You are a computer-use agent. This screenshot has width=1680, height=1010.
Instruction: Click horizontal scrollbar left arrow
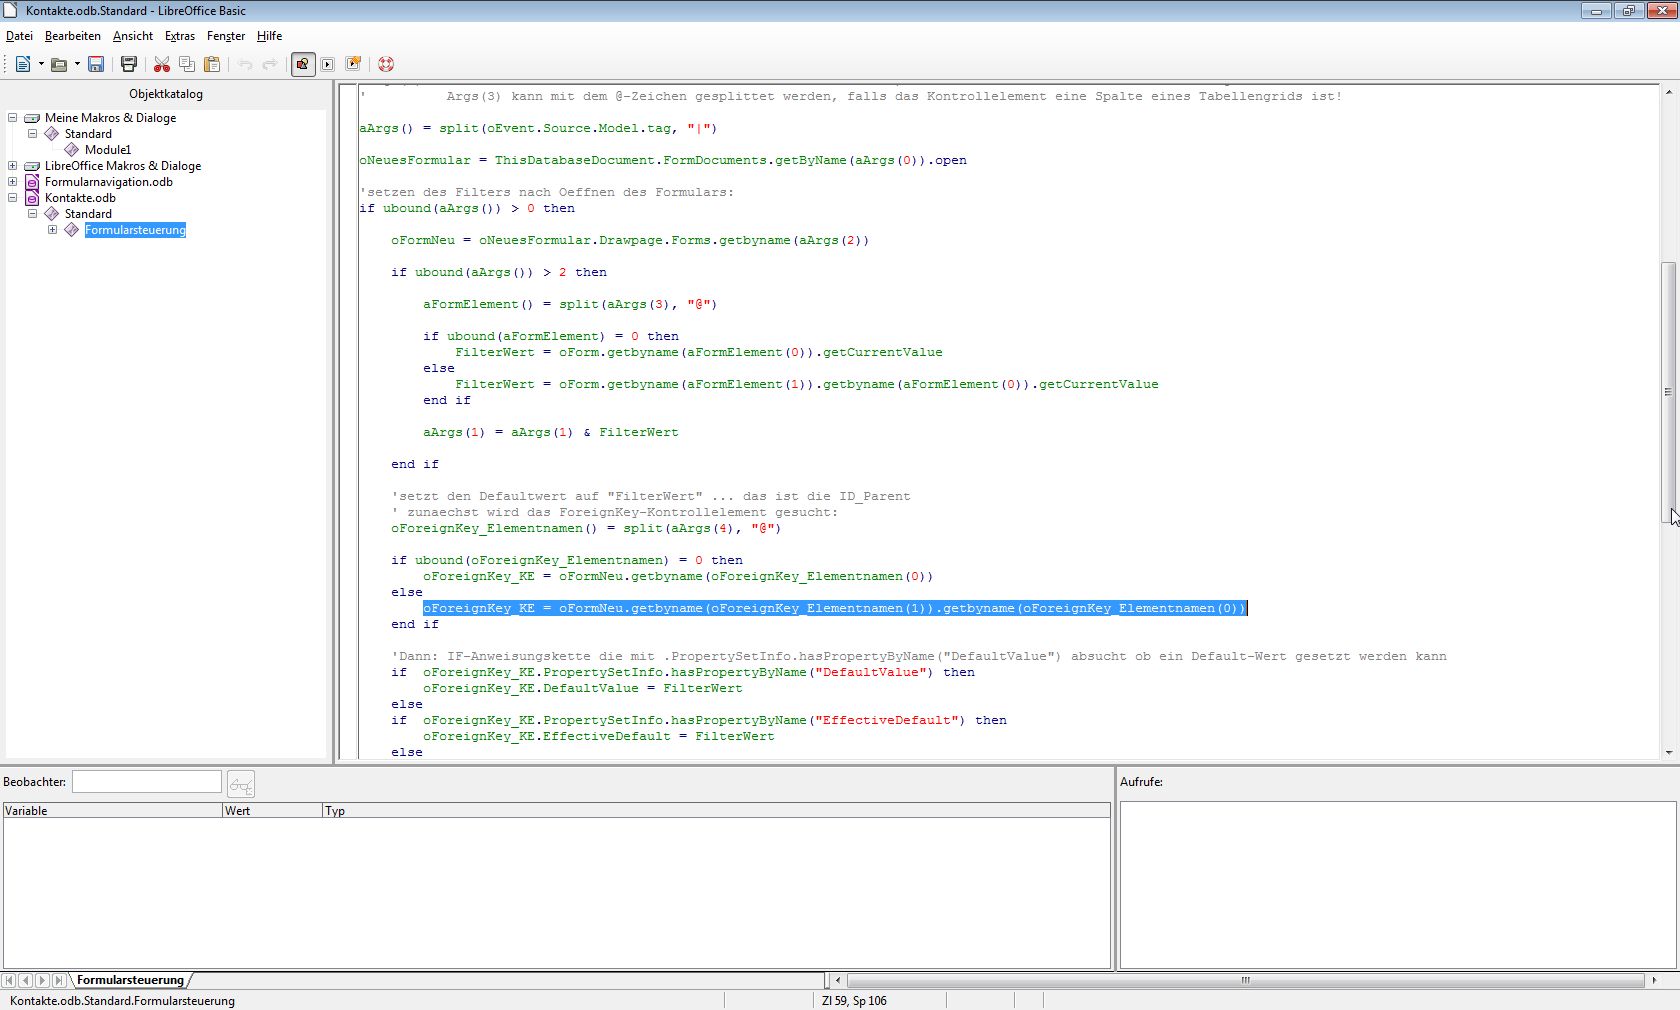837,980
